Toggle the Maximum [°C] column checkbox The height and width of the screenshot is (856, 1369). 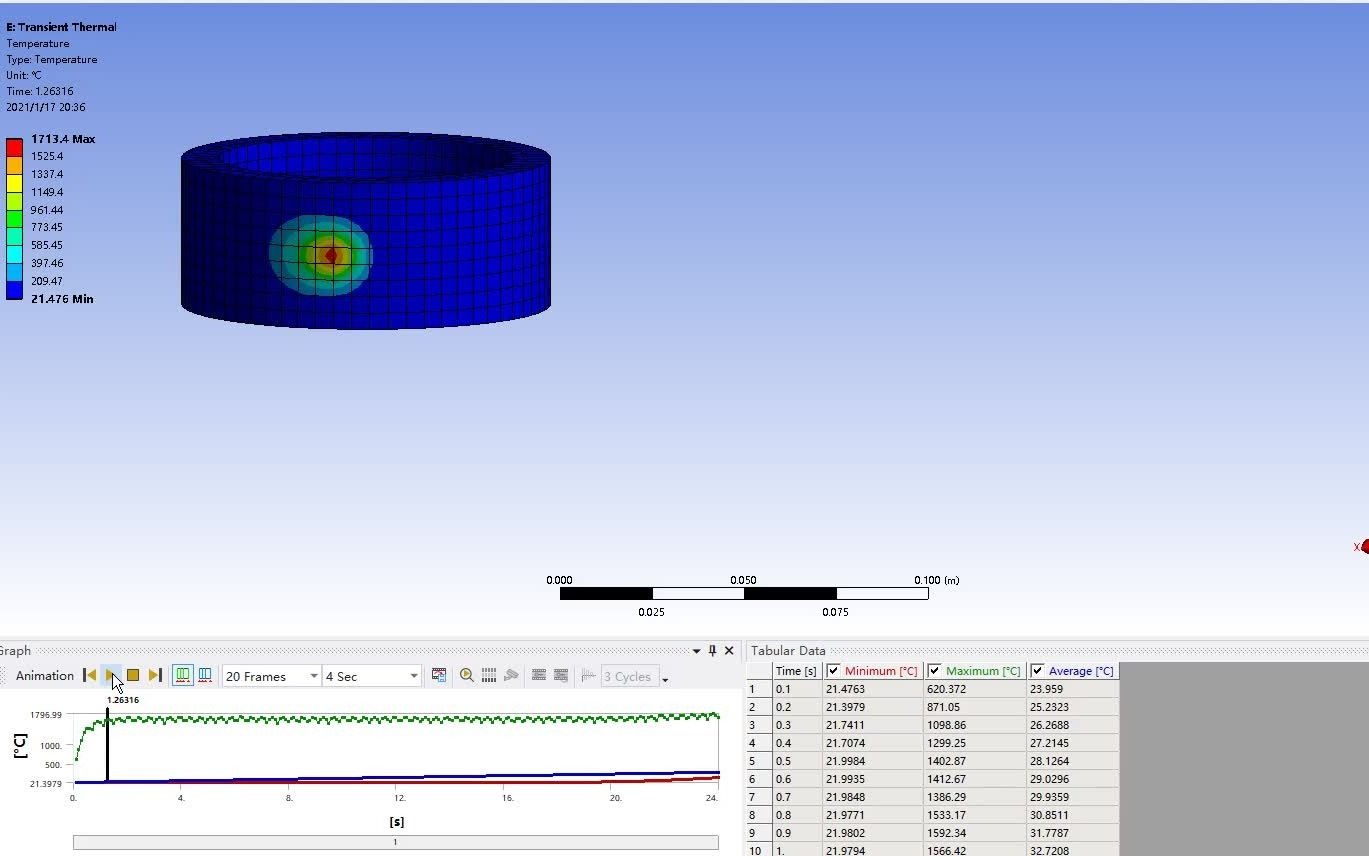click(x=934, y=671)
